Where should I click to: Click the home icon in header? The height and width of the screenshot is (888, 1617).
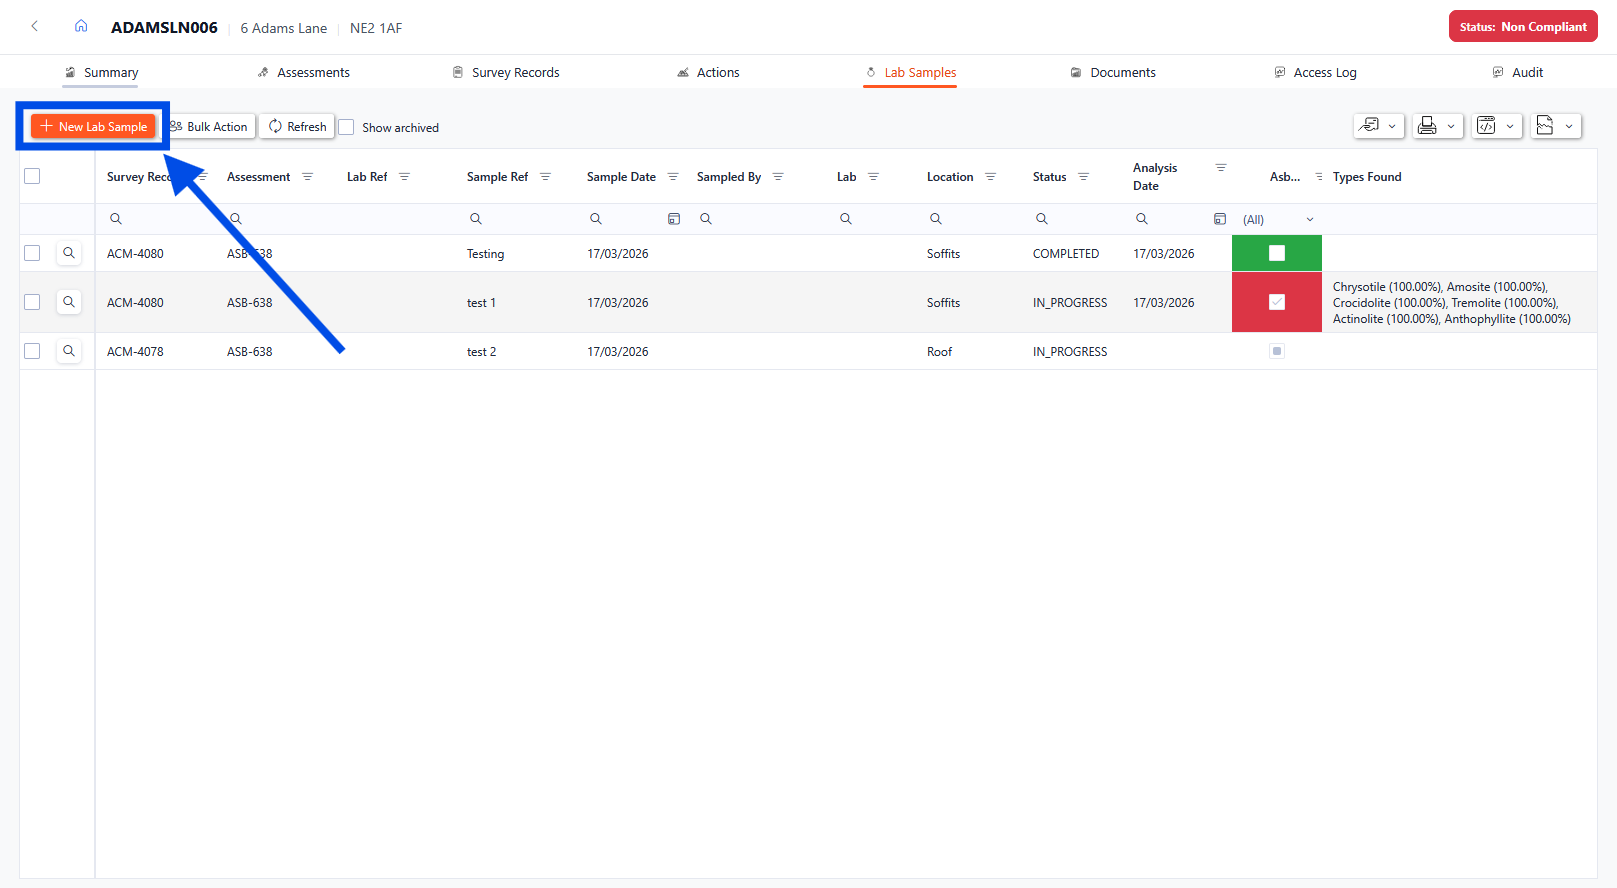(81, 27)
